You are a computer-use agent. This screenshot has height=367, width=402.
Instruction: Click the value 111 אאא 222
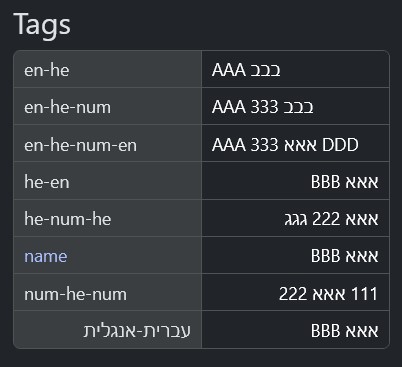328,294
